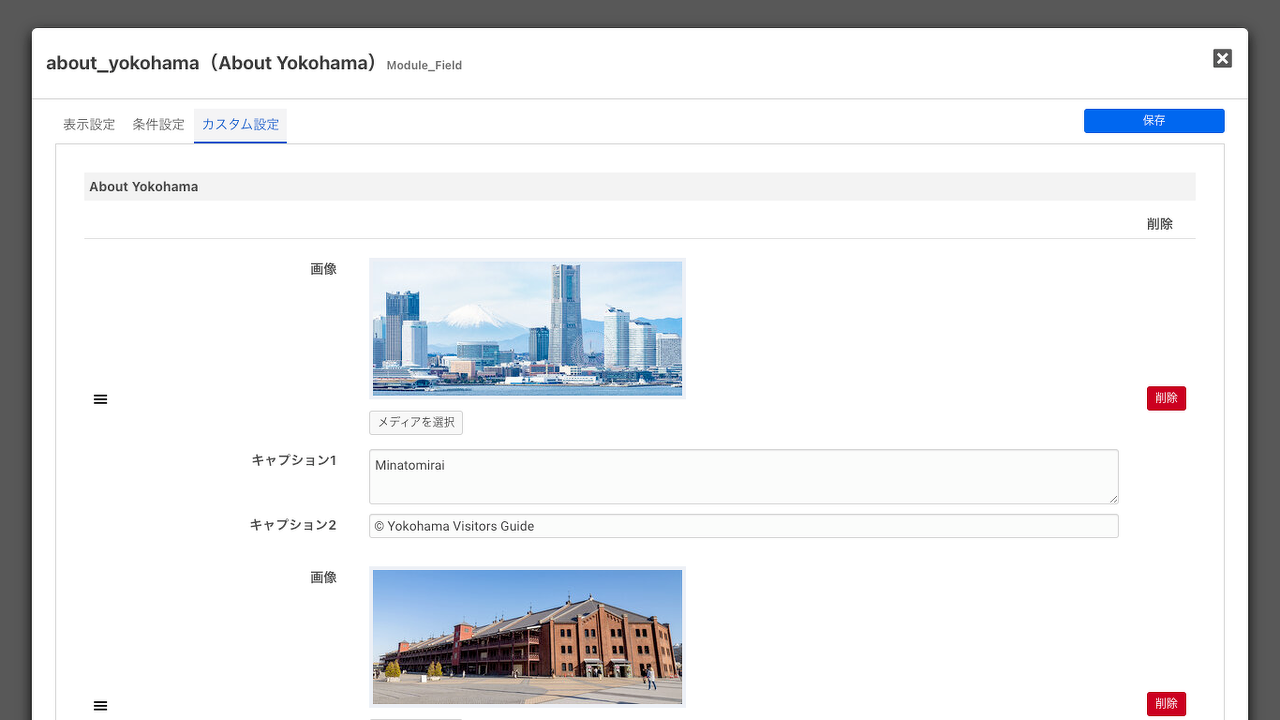Click the キャプション1 field label

293,461
